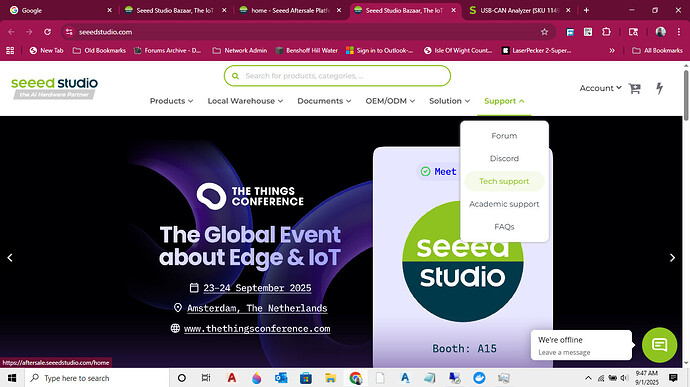Switch to the USB-CAN Analyzer tab
Screen dimensions: 690x387
point(514,10)
